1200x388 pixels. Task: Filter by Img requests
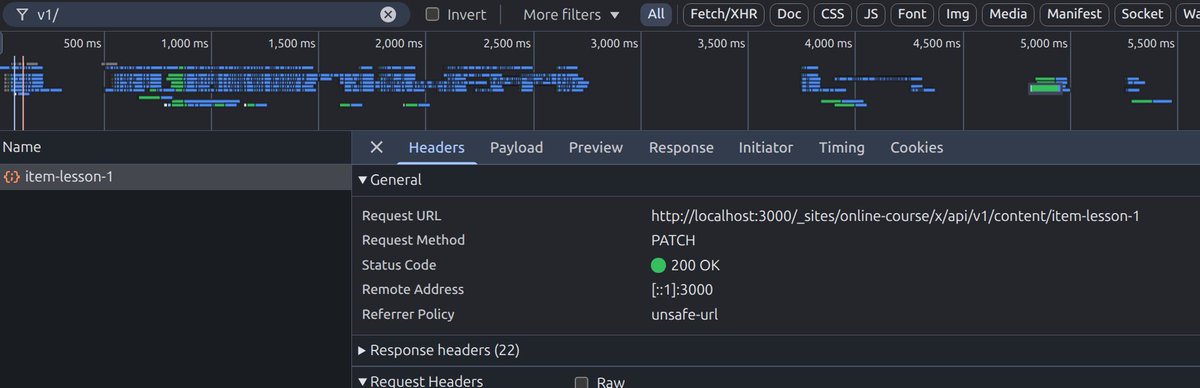pos(958,14)
